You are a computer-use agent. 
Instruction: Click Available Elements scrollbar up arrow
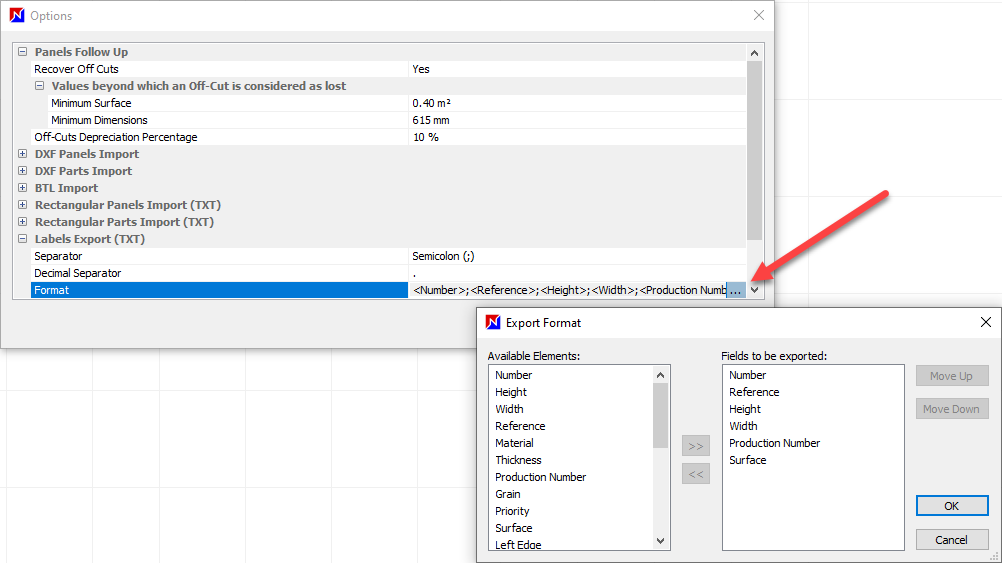pos(660,375)
